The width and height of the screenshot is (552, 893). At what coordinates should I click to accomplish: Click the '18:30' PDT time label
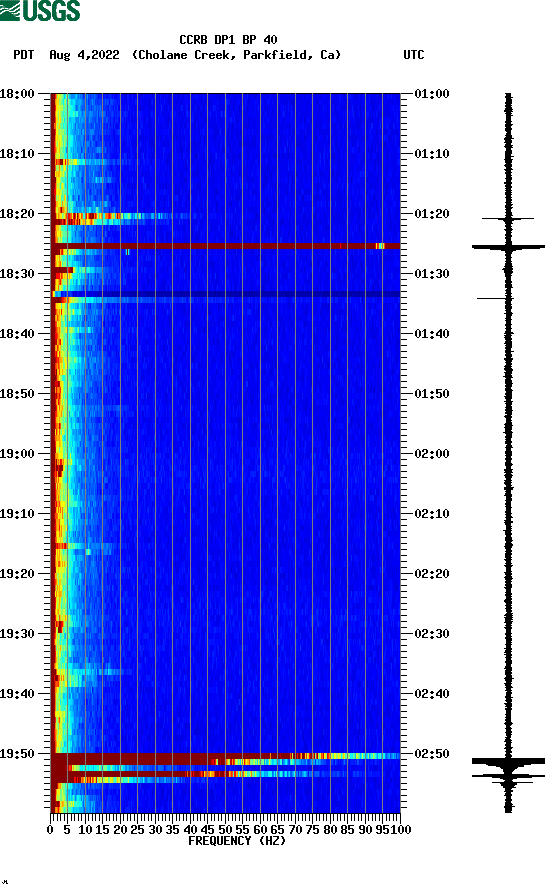(x=17, y=273)
